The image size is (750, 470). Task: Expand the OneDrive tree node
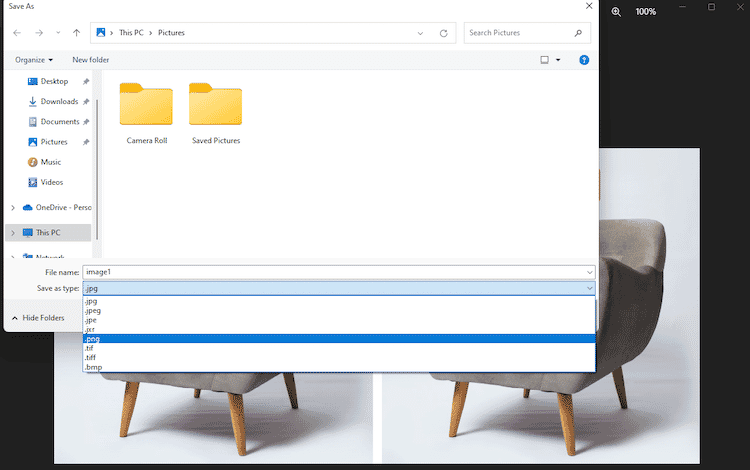tap(12, 207)
